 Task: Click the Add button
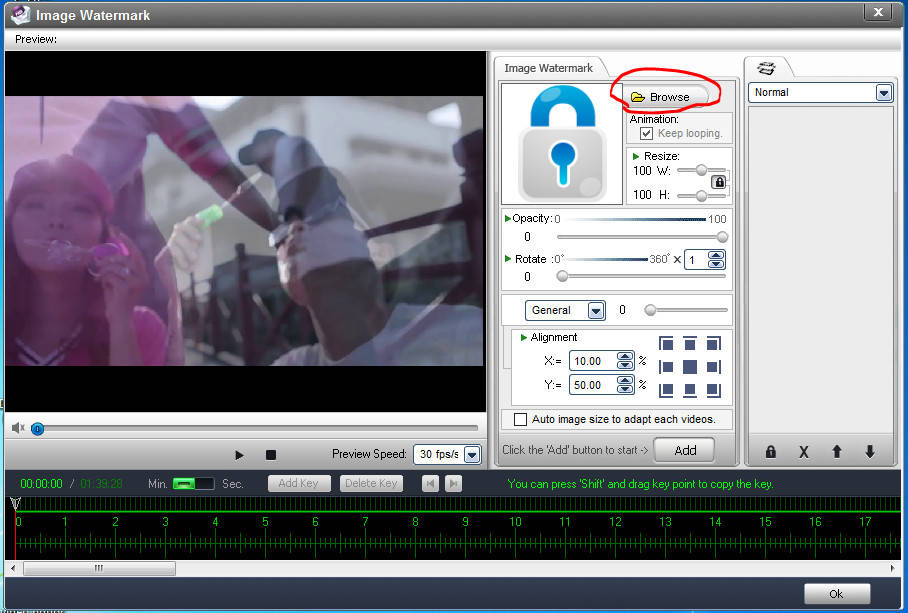[x=684, y=450]
